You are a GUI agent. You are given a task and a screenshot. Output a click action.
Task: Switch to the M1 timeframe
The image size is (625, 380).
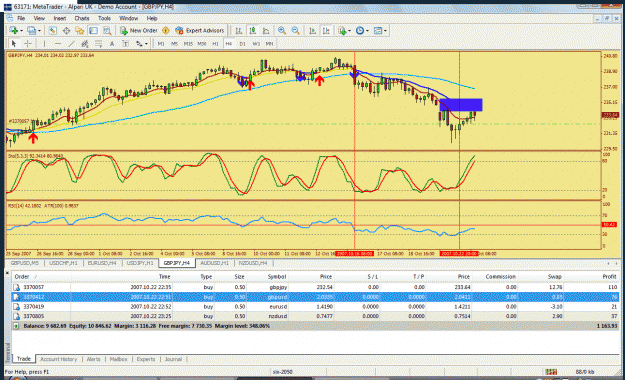(161, 44)
